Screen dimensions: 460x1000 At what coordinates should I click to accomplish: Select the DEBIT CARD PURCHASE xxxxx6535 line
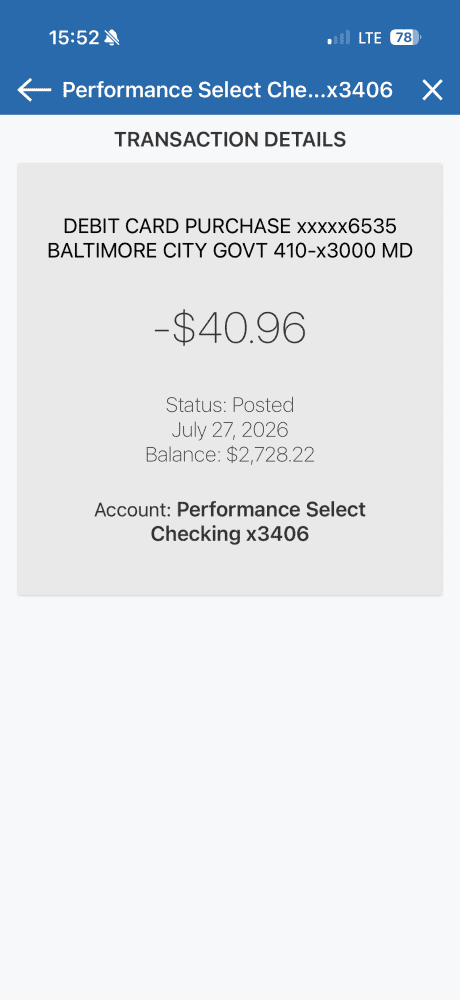click(230, 226)
